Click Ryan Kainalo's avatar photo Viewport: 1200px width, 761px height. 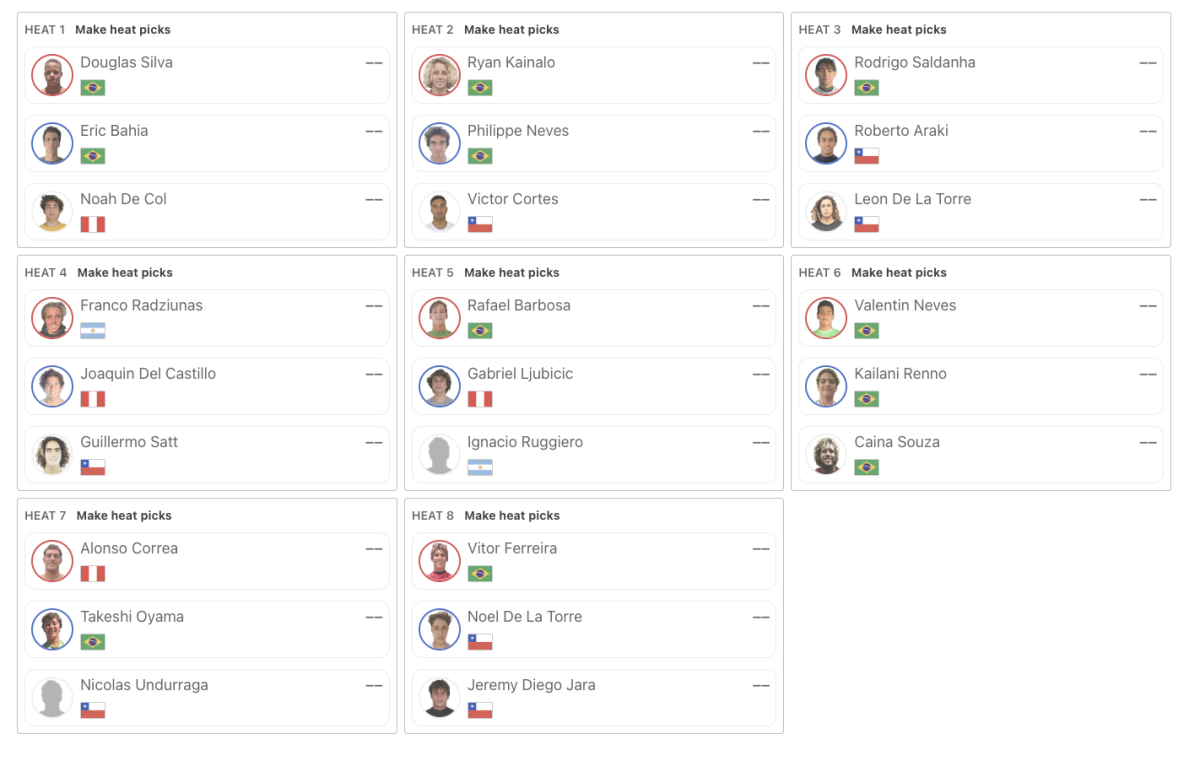pos(439,75)
